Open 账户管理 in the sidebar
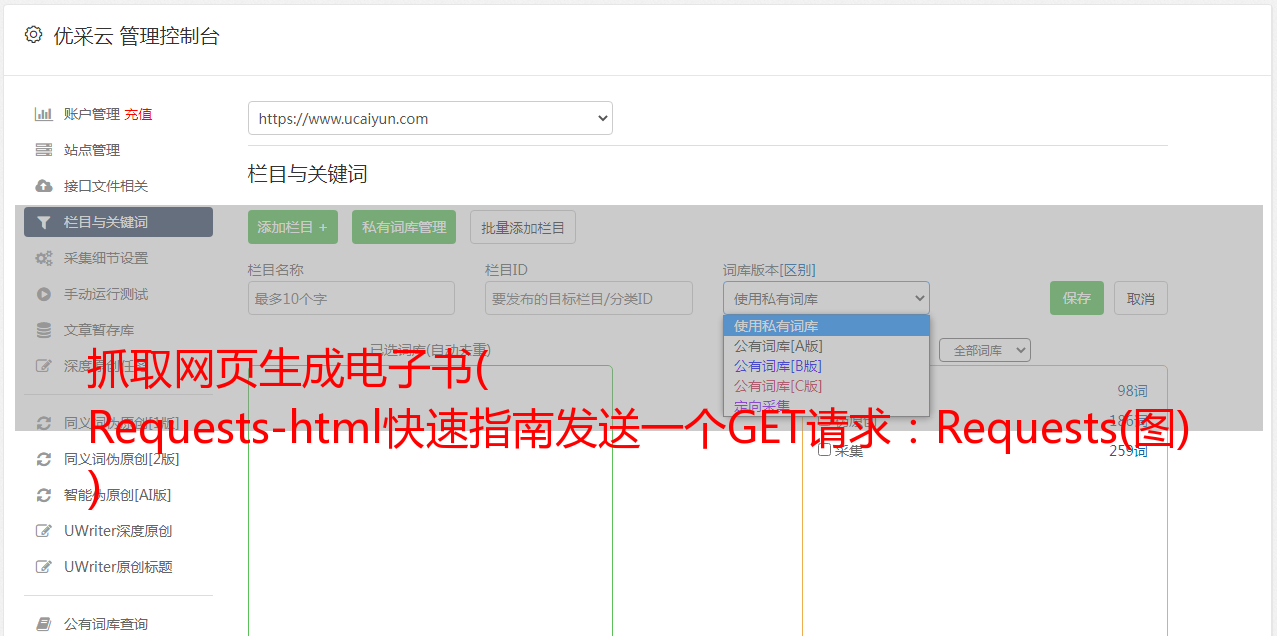Viewport: 1277px width, 636px height. tap(91, 114)
